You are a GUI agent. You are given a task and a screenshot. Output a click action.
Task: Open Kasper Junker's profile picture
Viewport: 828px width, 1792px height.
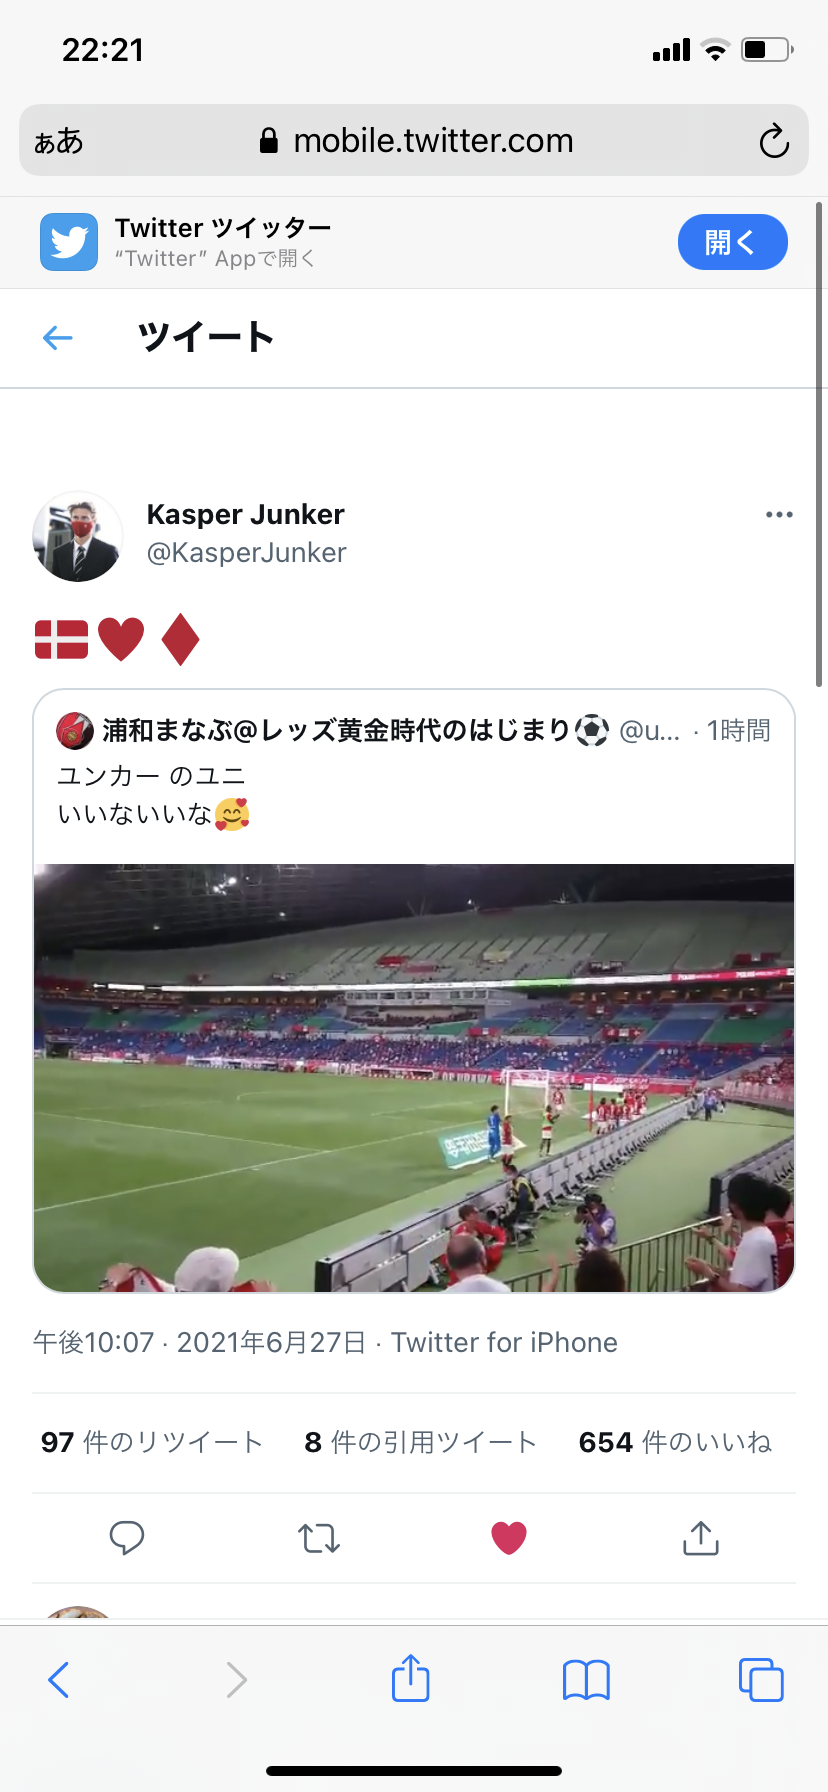[78, 536]
